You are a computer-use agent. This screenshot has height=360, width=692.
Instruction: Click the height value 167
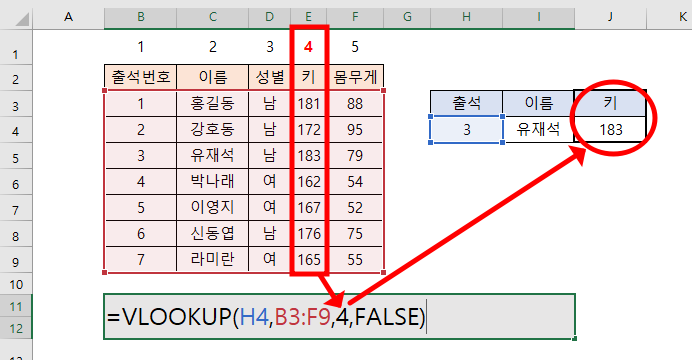pos(308,208)
